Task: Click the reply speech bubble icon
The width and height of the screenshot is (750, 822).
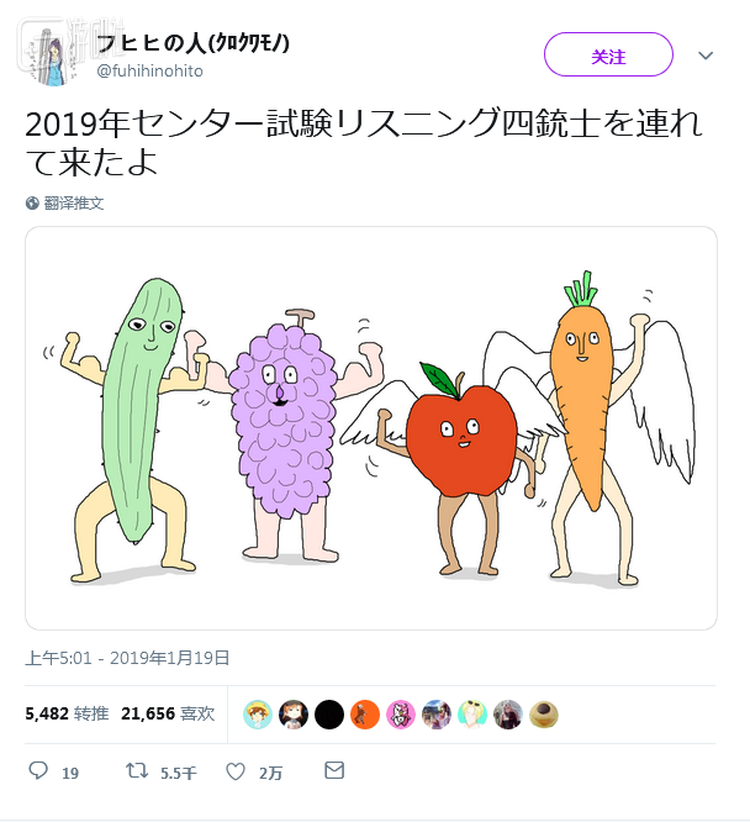Action: (39, 771)
